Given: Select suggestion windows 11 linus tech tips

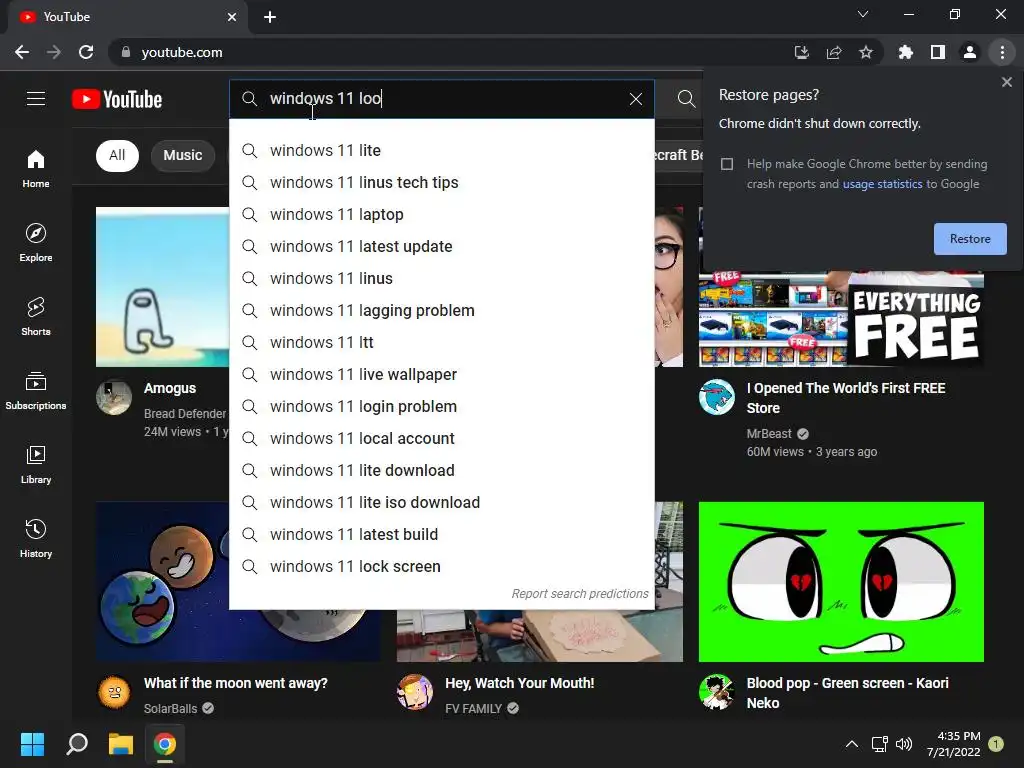Looking at the screenshot, I should (442, 182).
